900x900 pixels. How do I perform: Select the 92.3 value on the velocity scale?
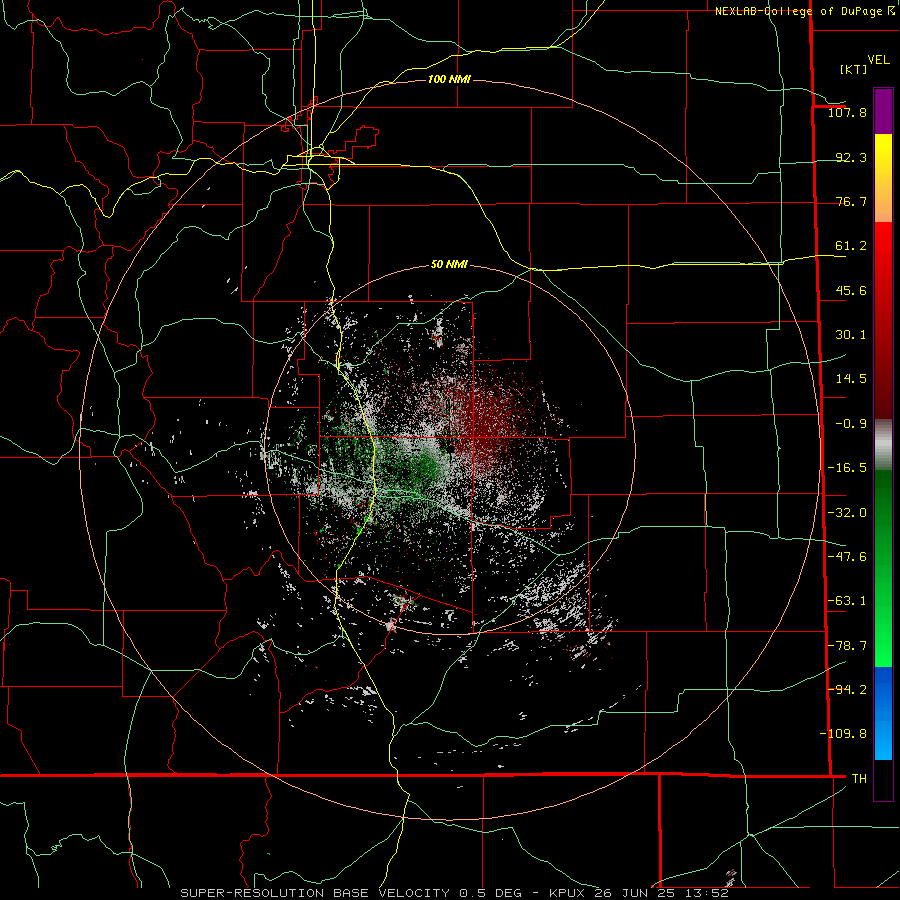851,157
